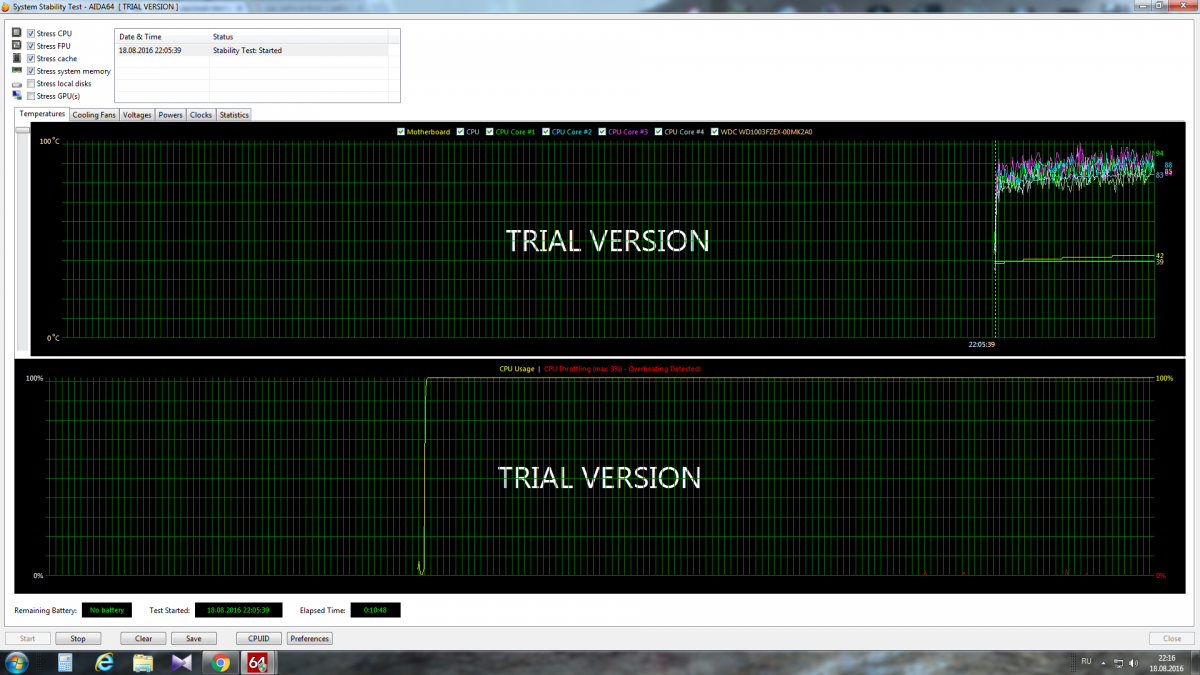Click the No battery status field
1200x675 pixels.
click(107, 610)
